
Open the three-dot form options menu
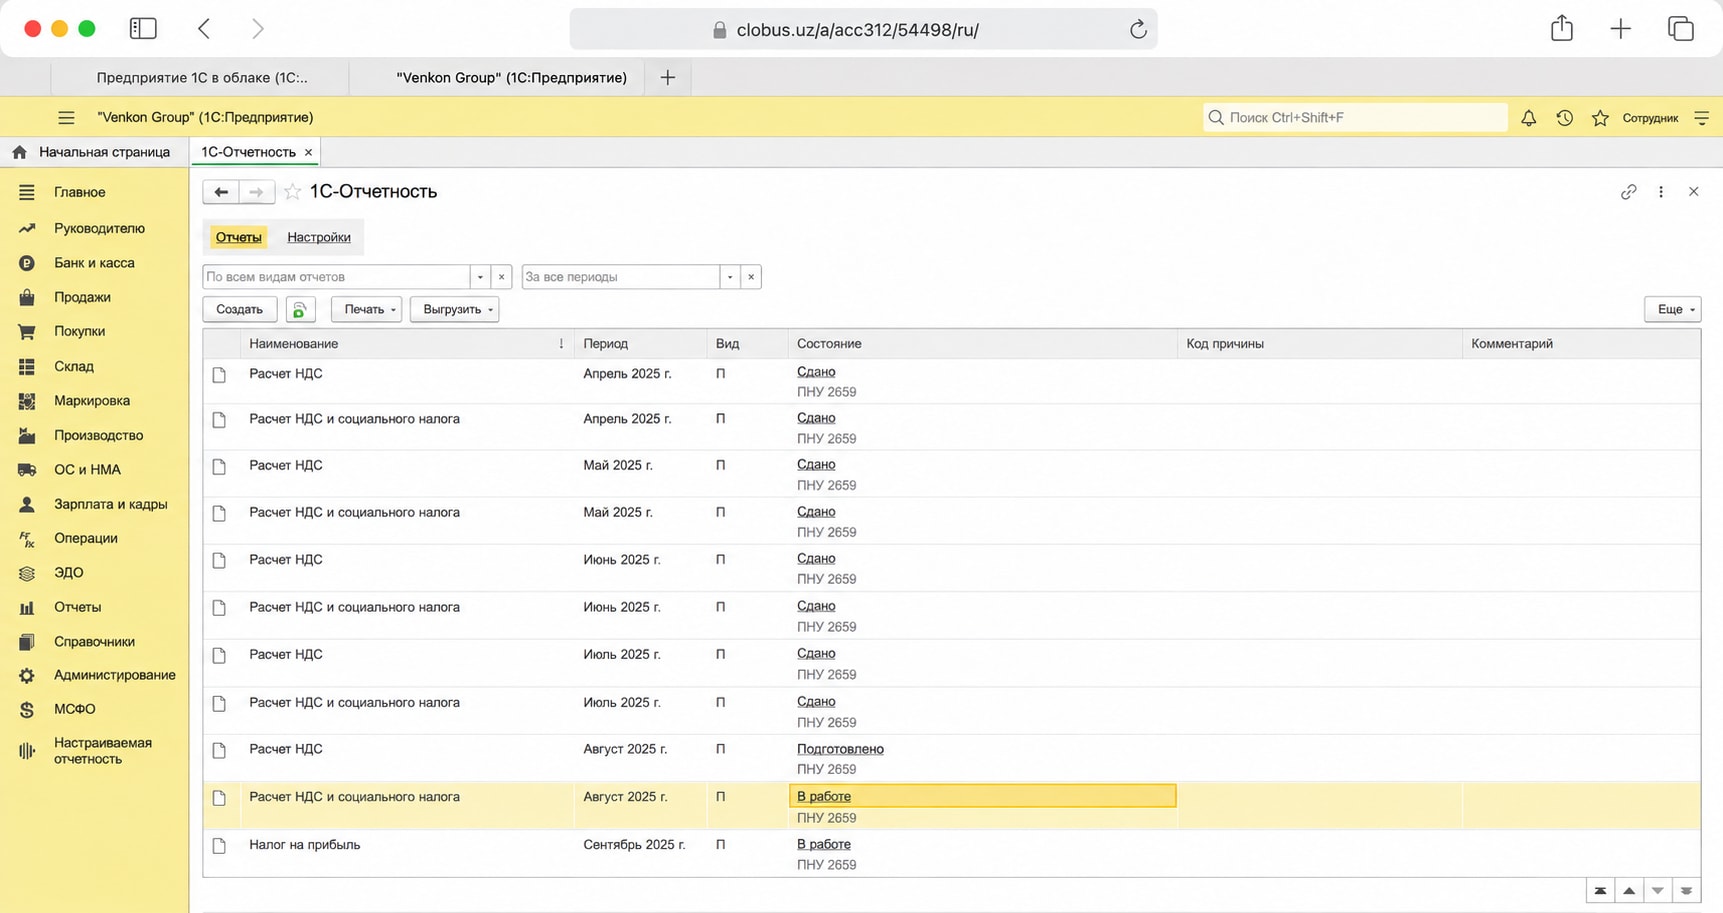(1661, 192)
